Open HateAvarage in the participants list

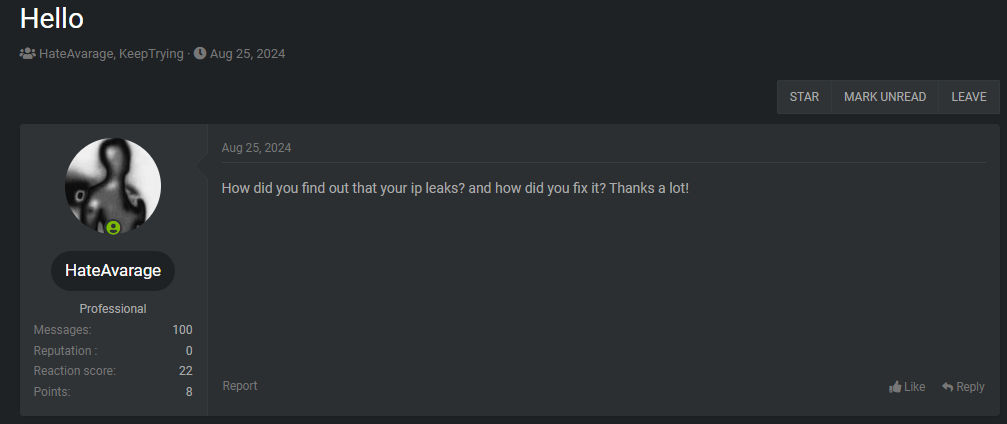point(75,54)
